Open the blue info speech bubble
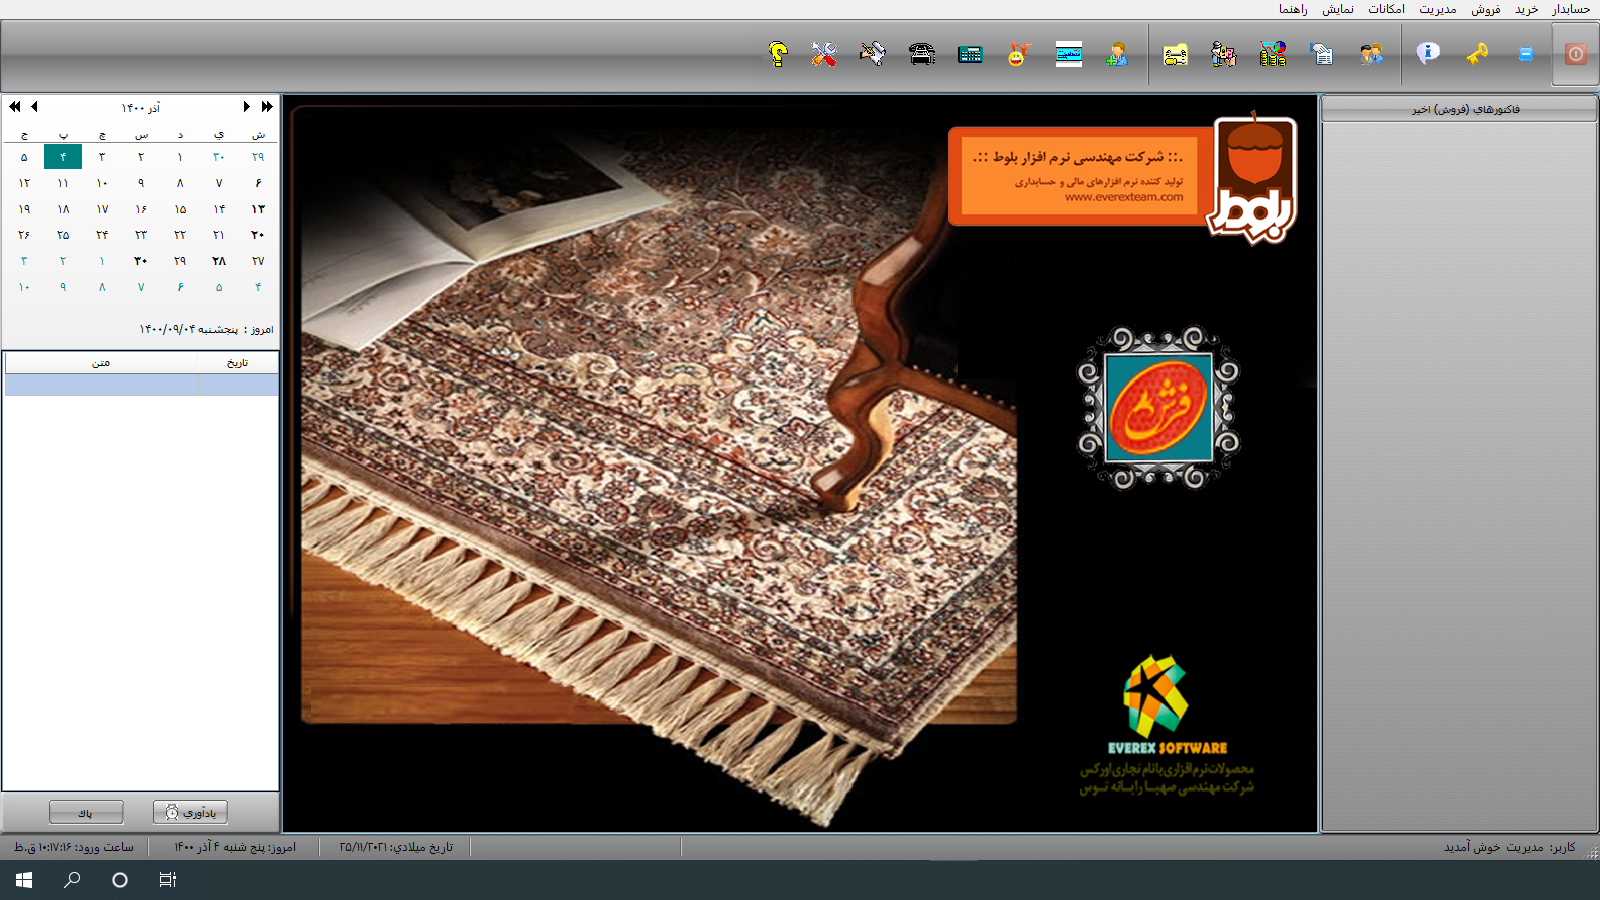 click(1428, 53)
